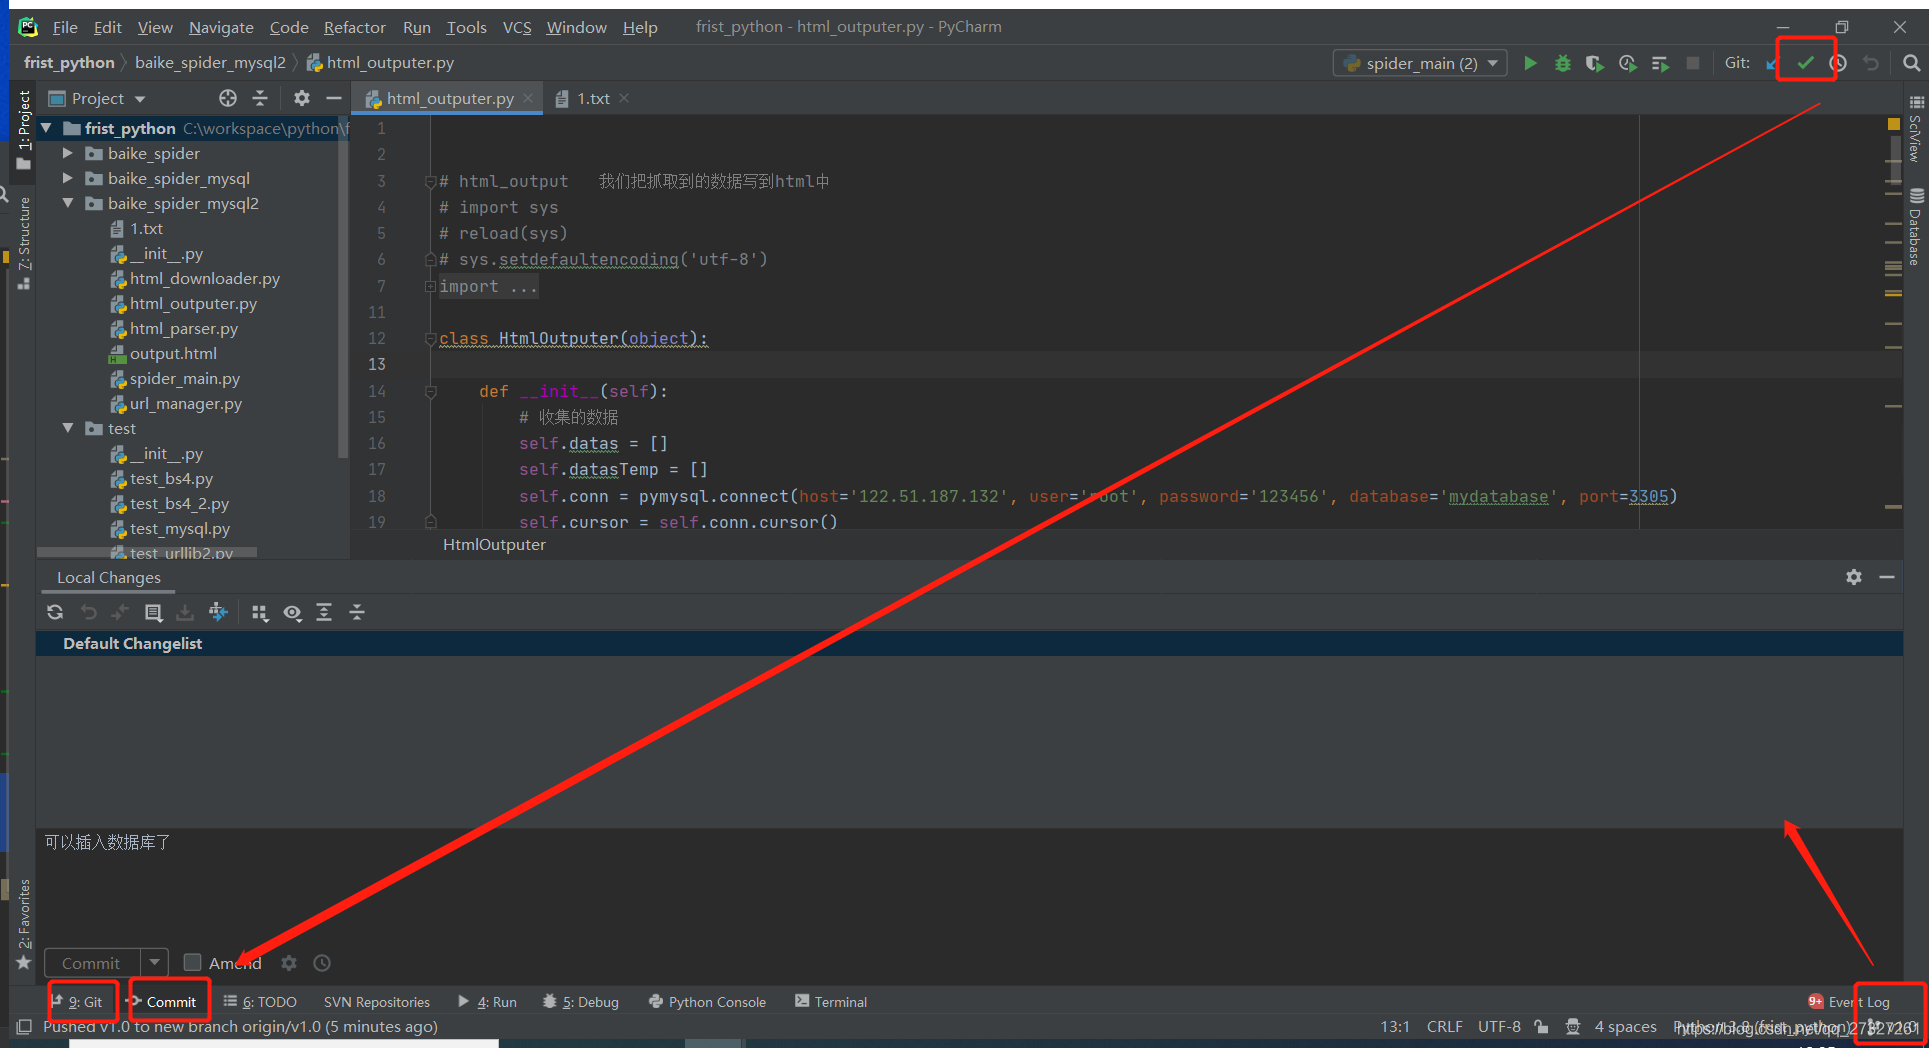Open the Python Console tool window
Screen dimensions: 1929x1048
[716, 1001]
